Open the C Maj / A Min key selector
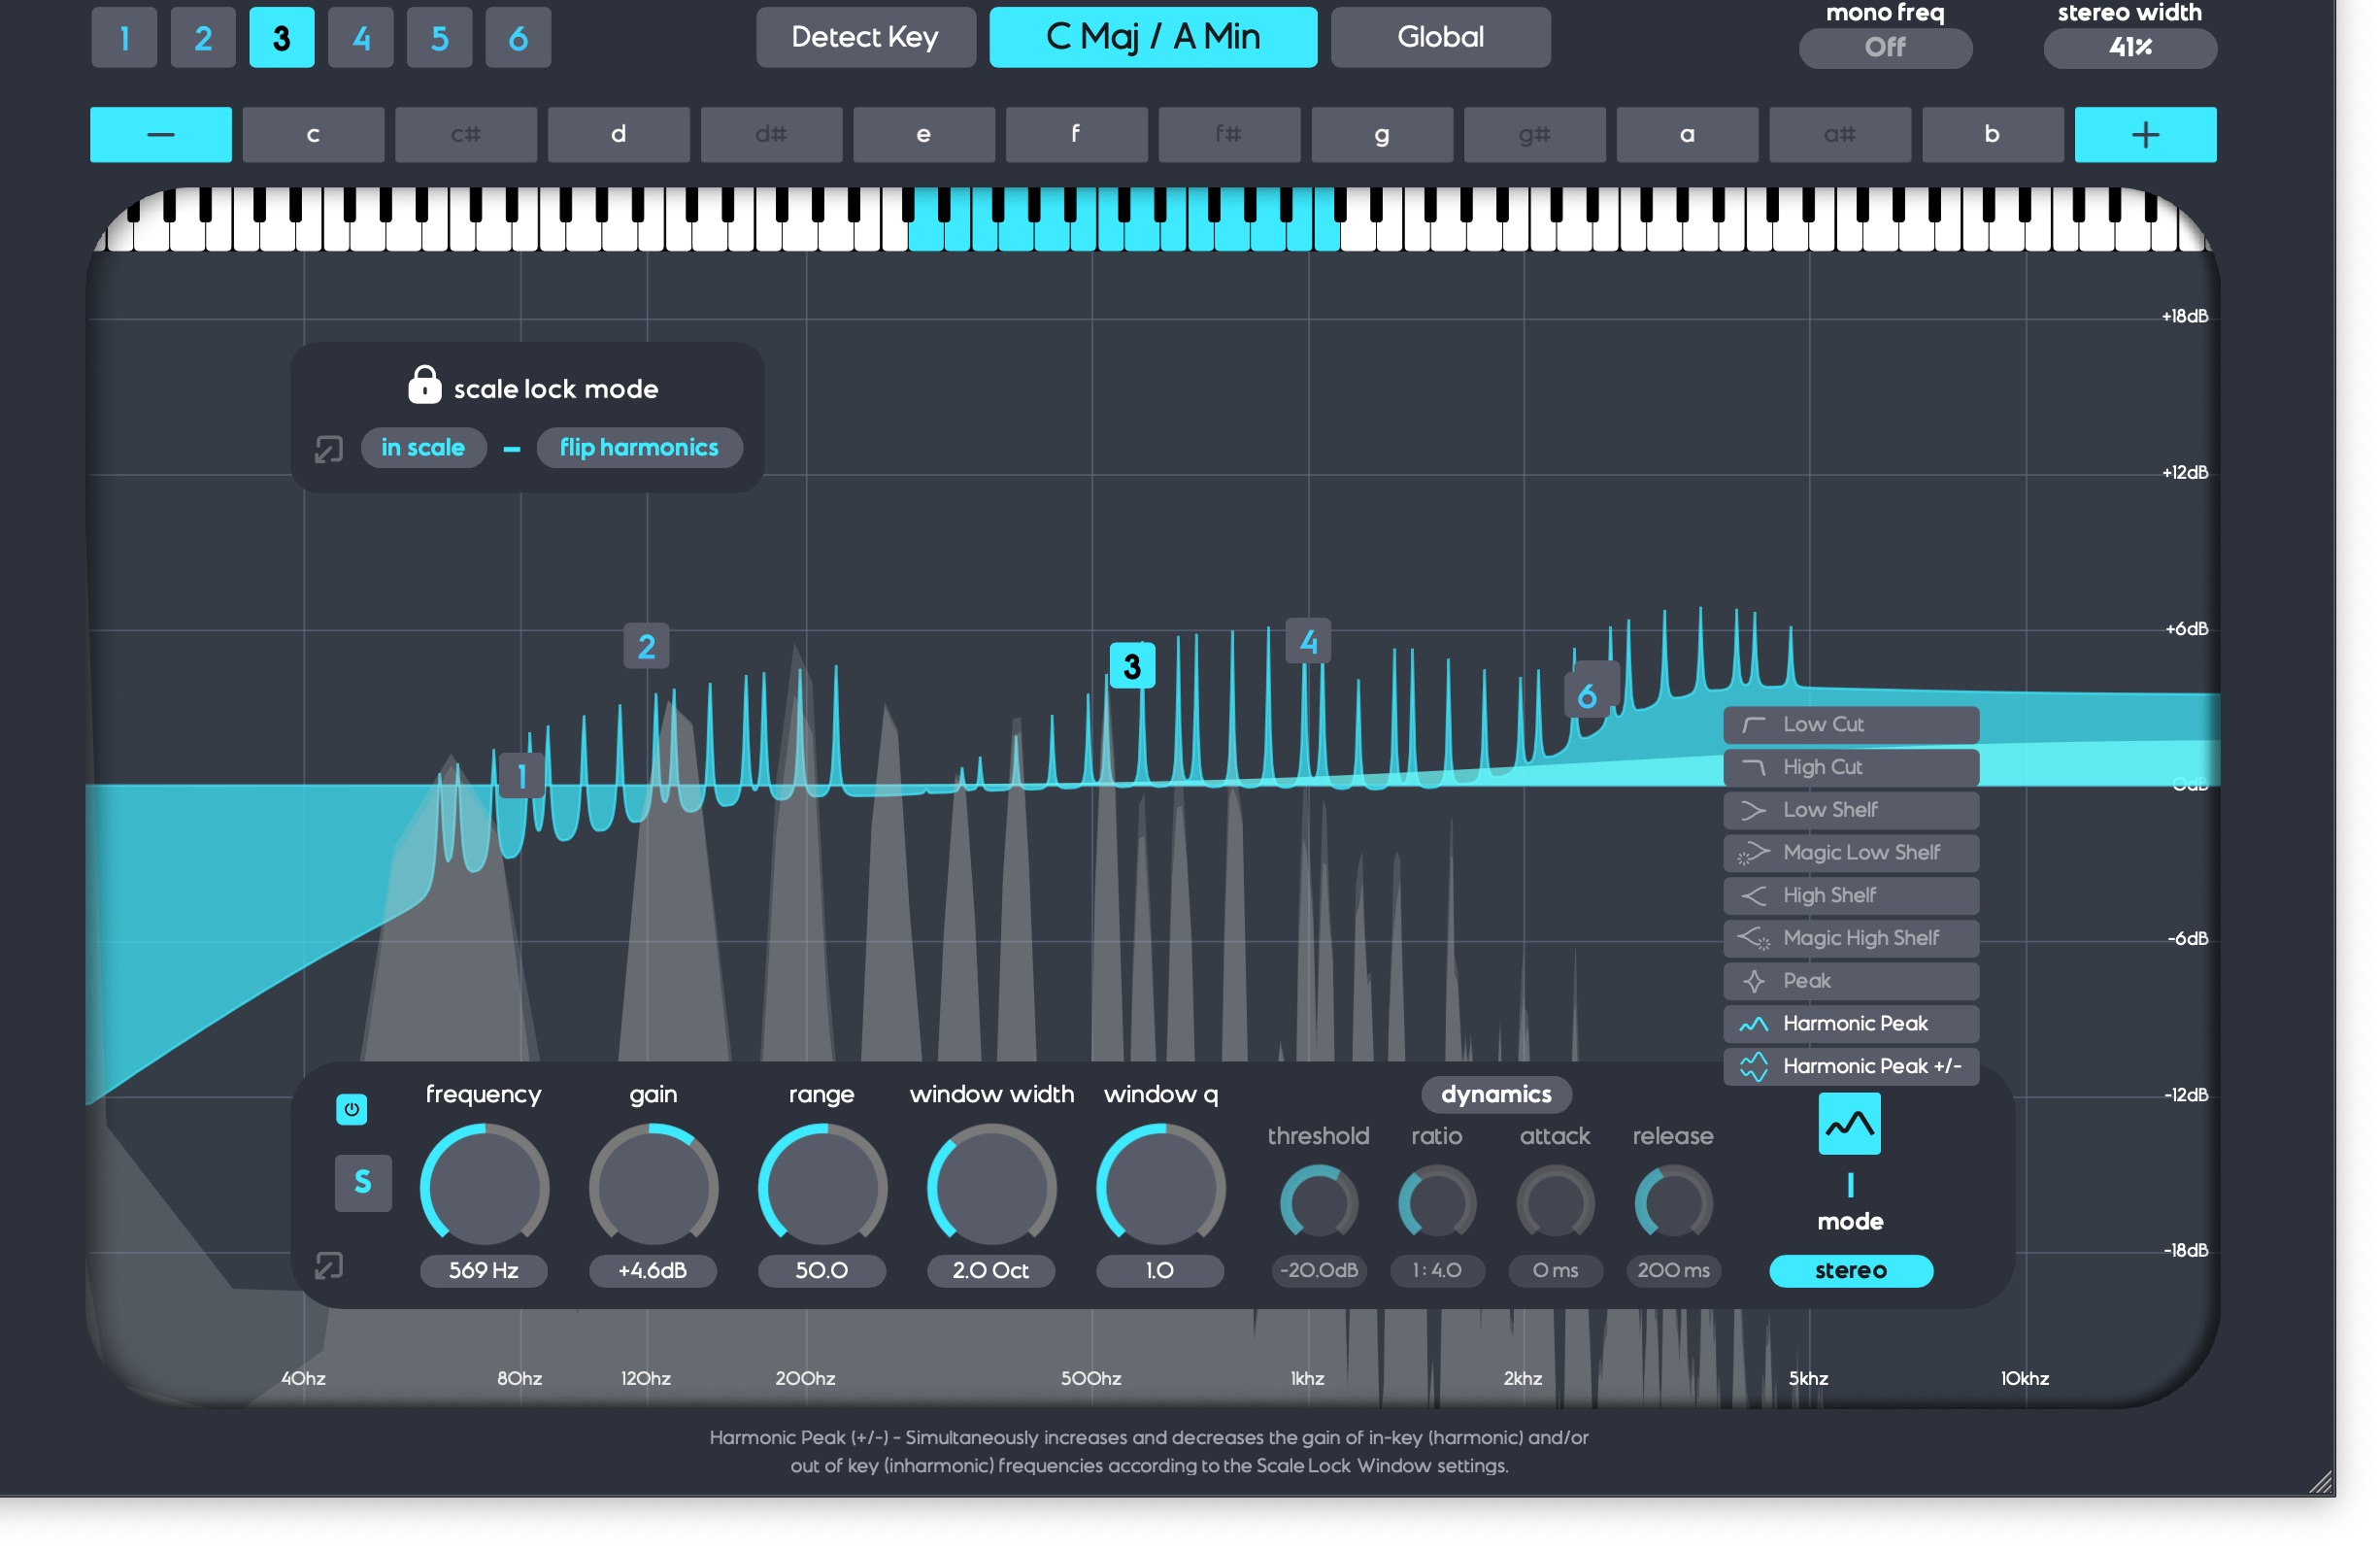 [1153, 37]
